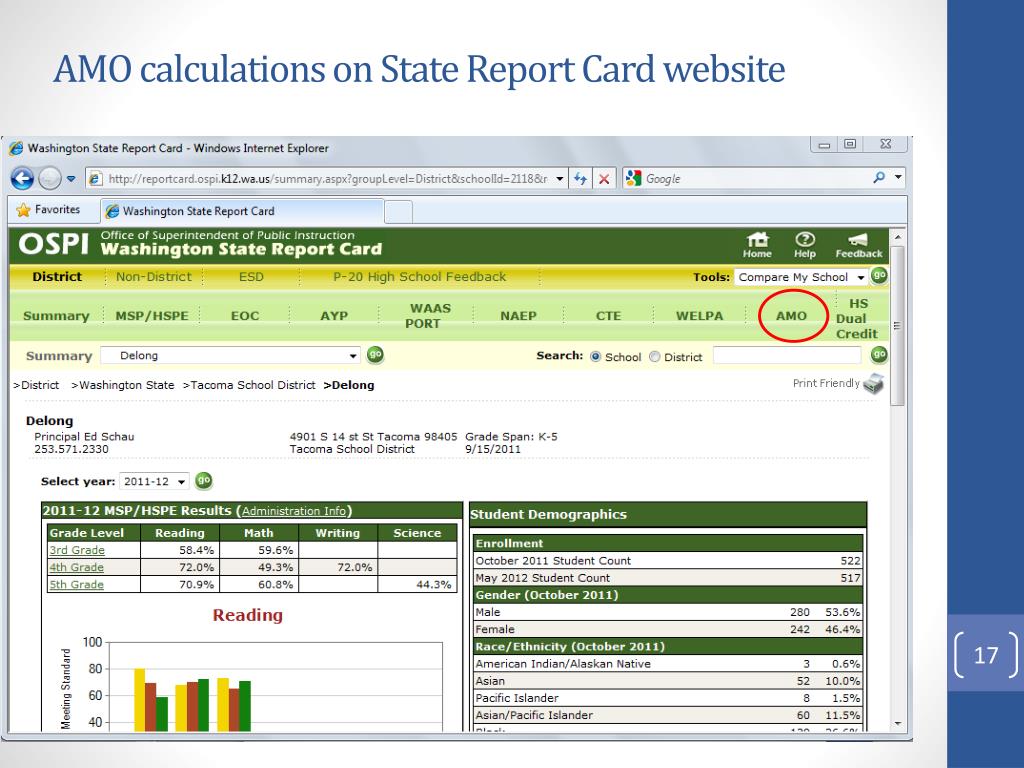Click the browser Forward arrow button
The image size is (1024, 768).
(50, 178)
